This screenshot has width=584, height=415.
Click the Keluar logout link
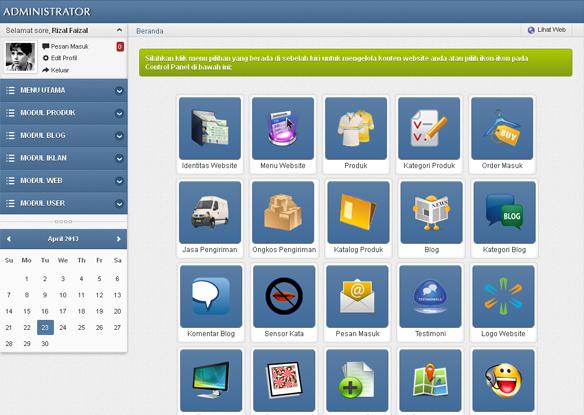(60, 70)
